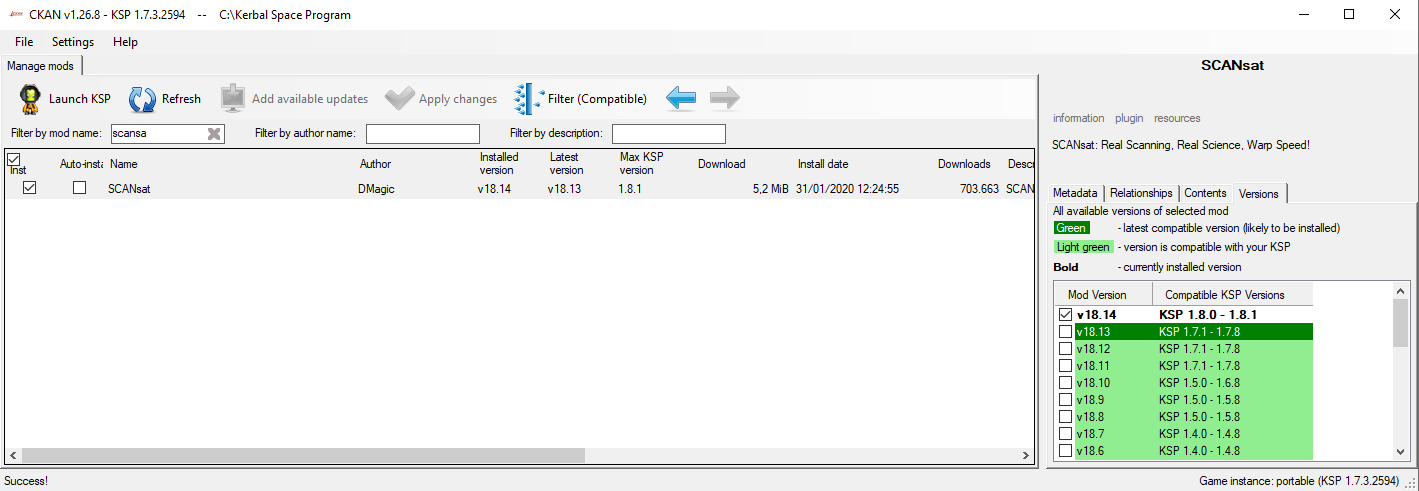Click mod list scroll left arrow

tap(12, 455)
